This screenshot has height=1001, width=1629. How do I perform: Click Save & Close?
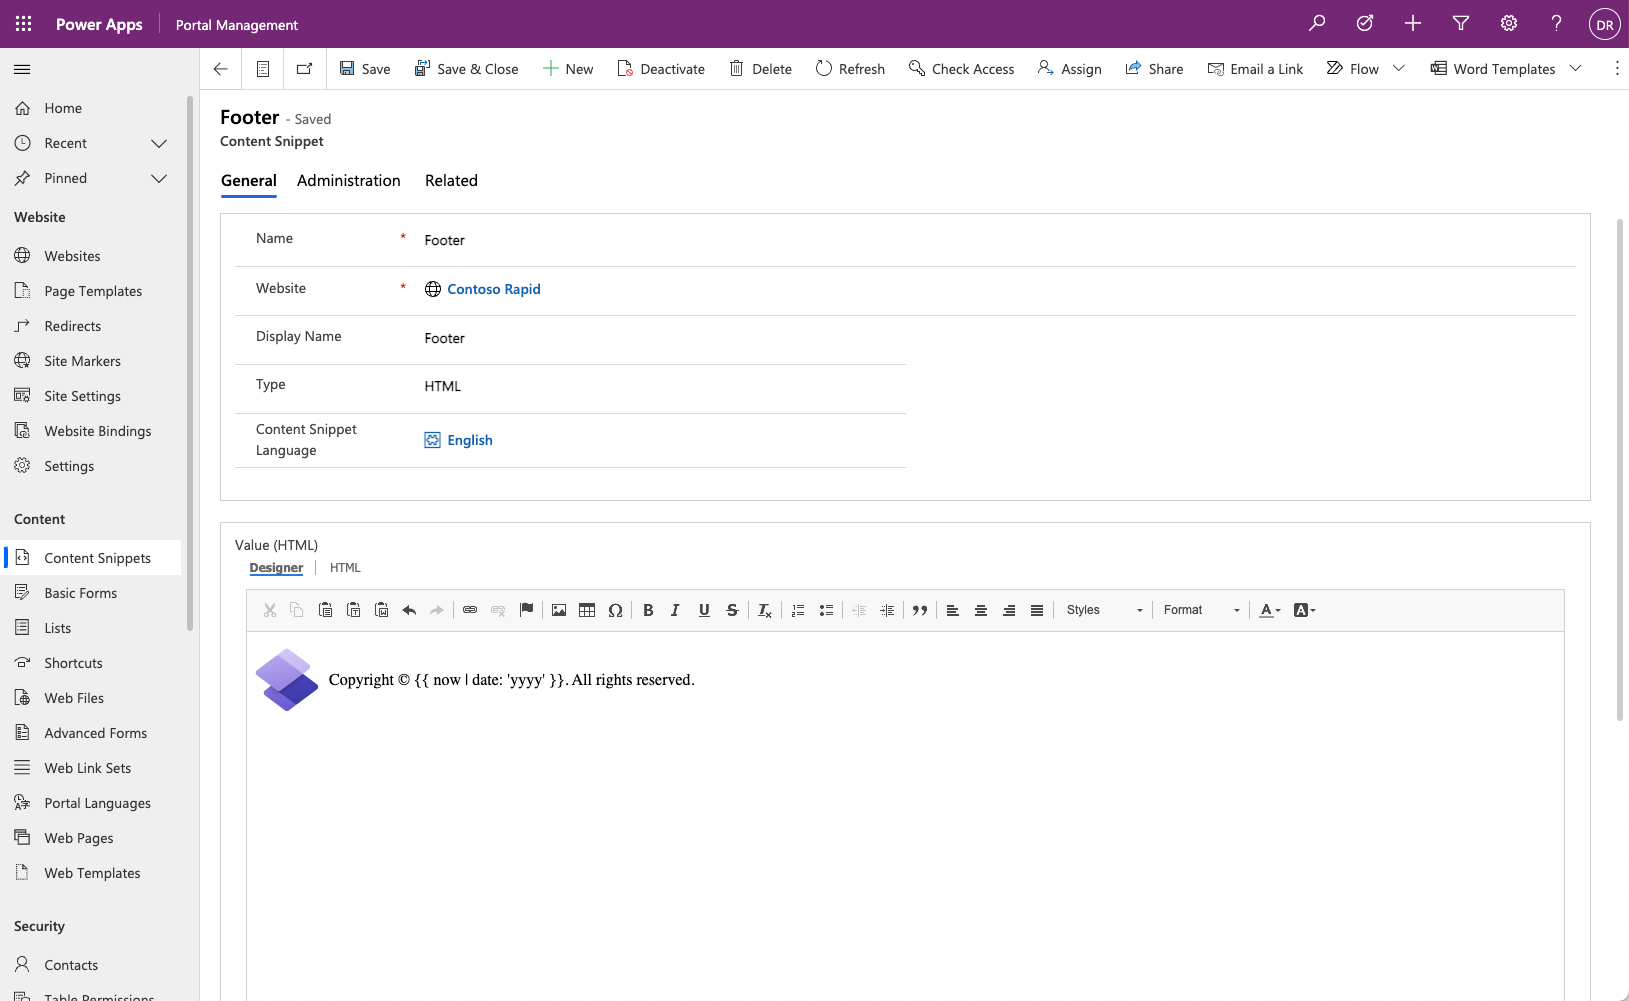(466, 69)
